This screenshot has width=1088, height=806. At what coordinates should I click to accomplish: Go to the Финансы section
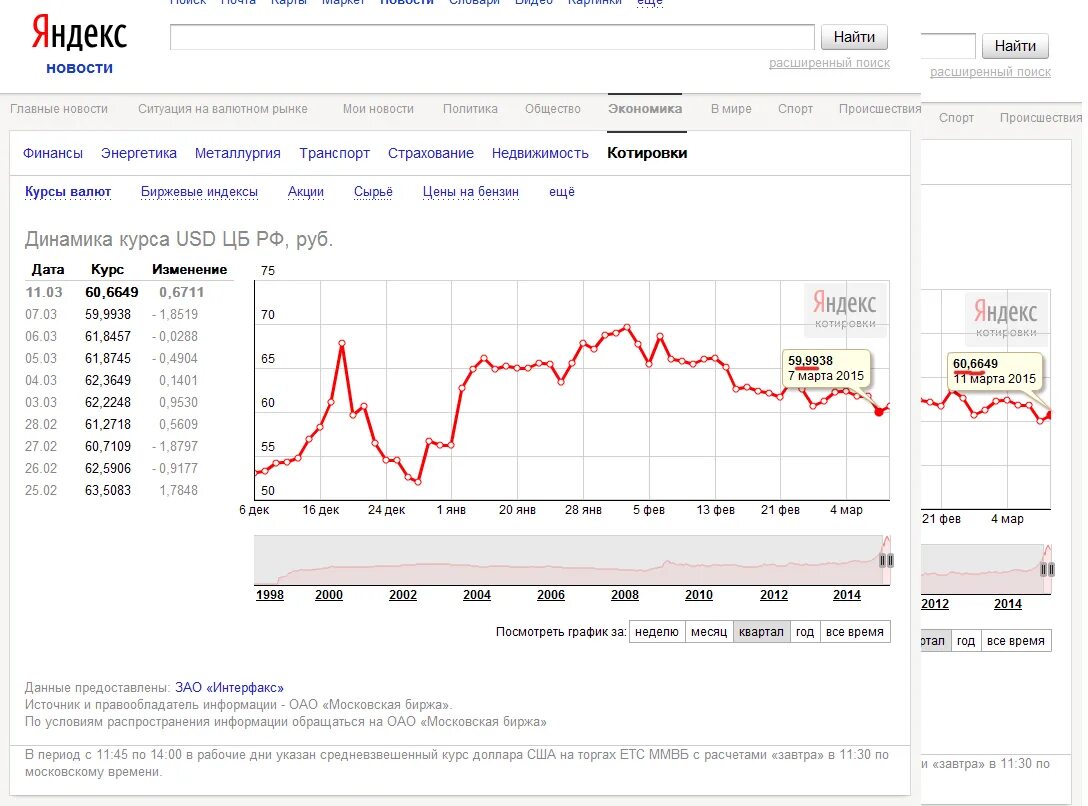[x=53, y=153]
